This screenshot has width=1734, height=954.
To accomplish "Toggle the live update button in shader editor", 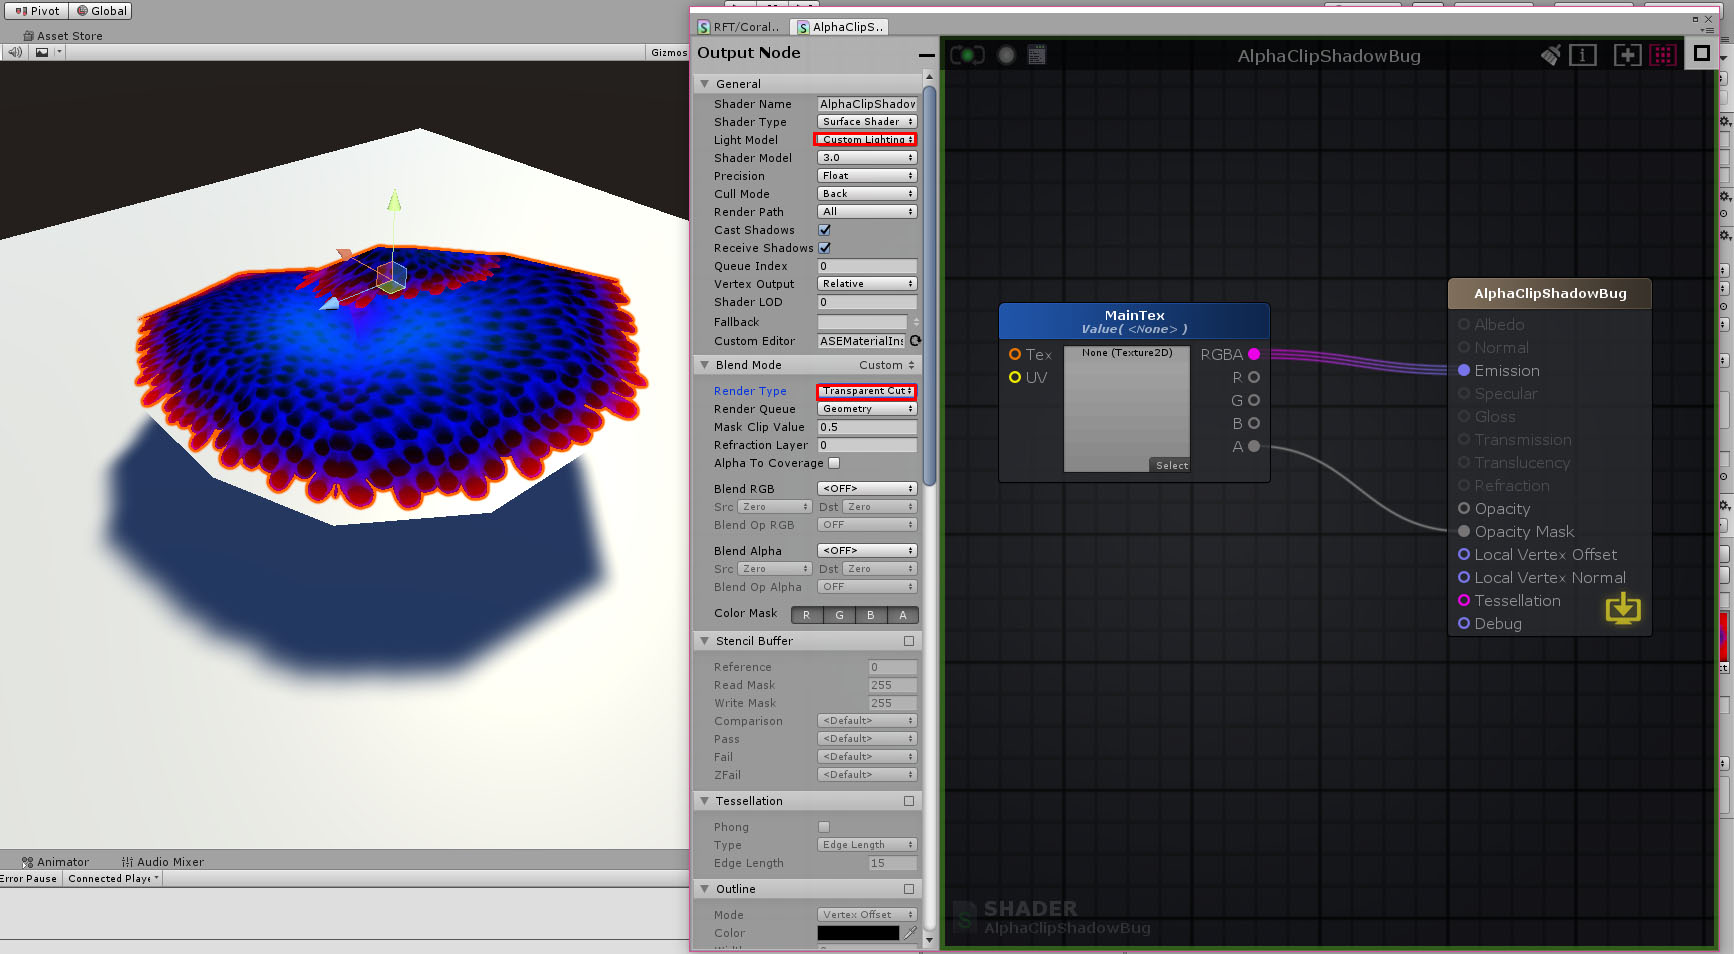I will click(x=967, y=55).
